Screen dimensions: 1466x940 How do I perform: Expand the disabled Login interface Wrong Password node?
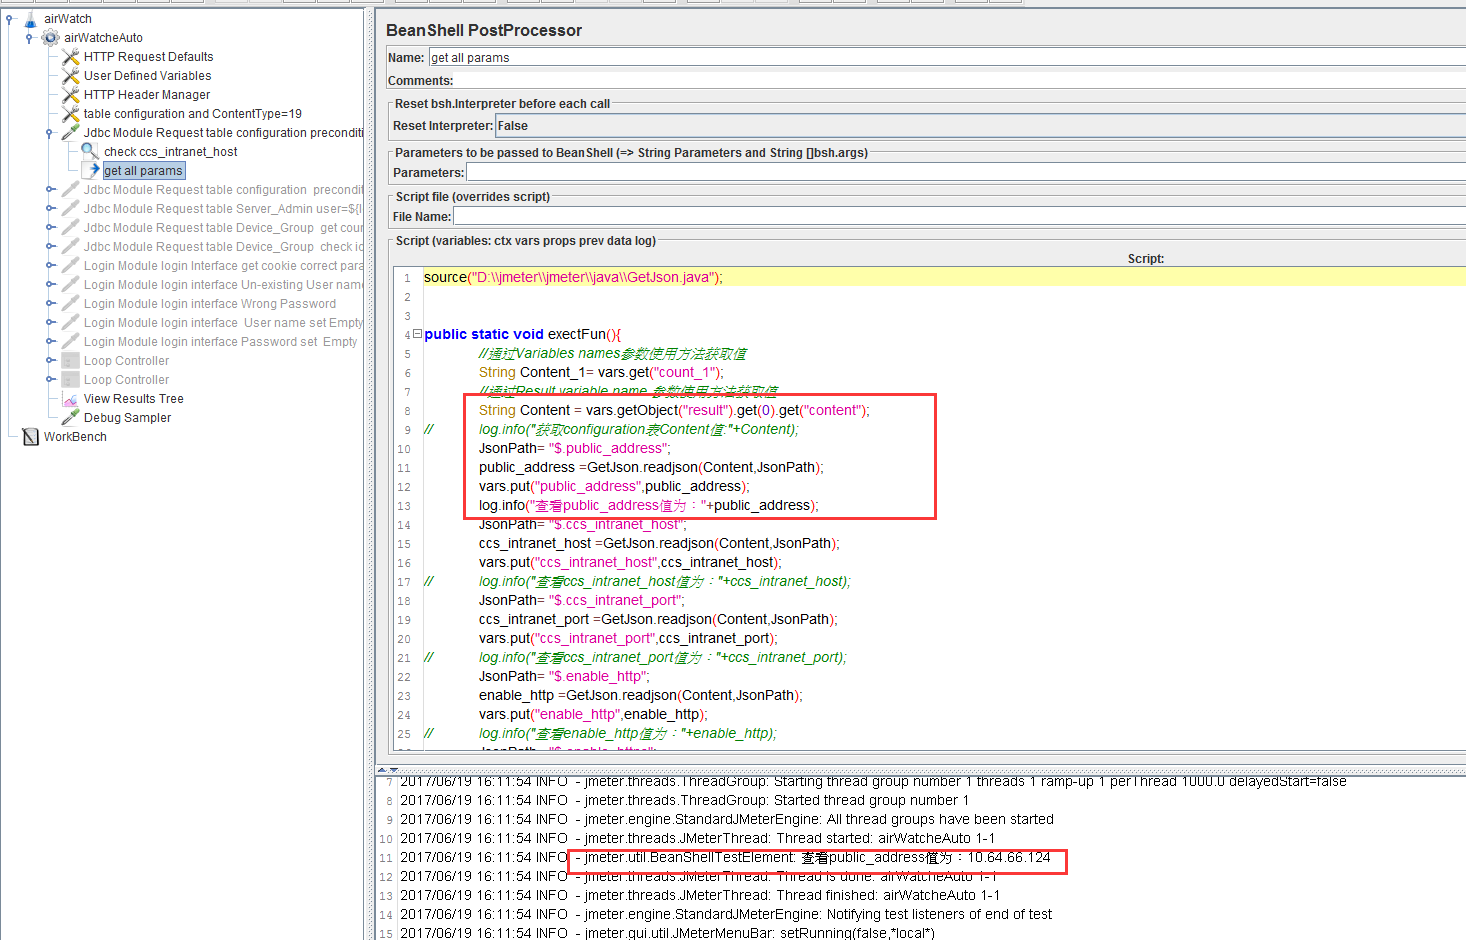click(x=50, y=304)
